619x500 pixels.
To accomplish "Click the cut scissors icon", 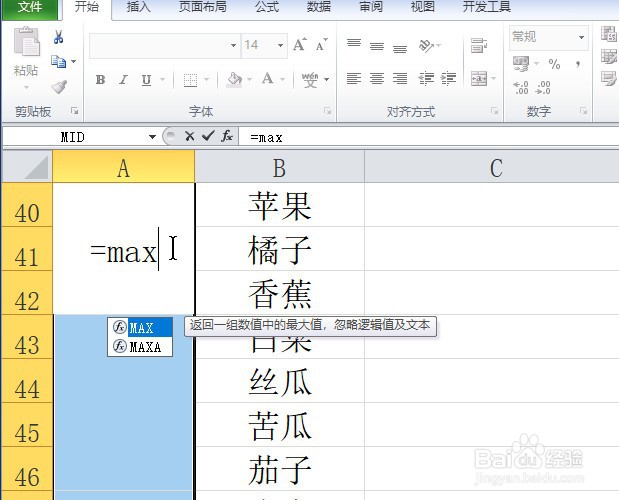I will pos(58,37).
